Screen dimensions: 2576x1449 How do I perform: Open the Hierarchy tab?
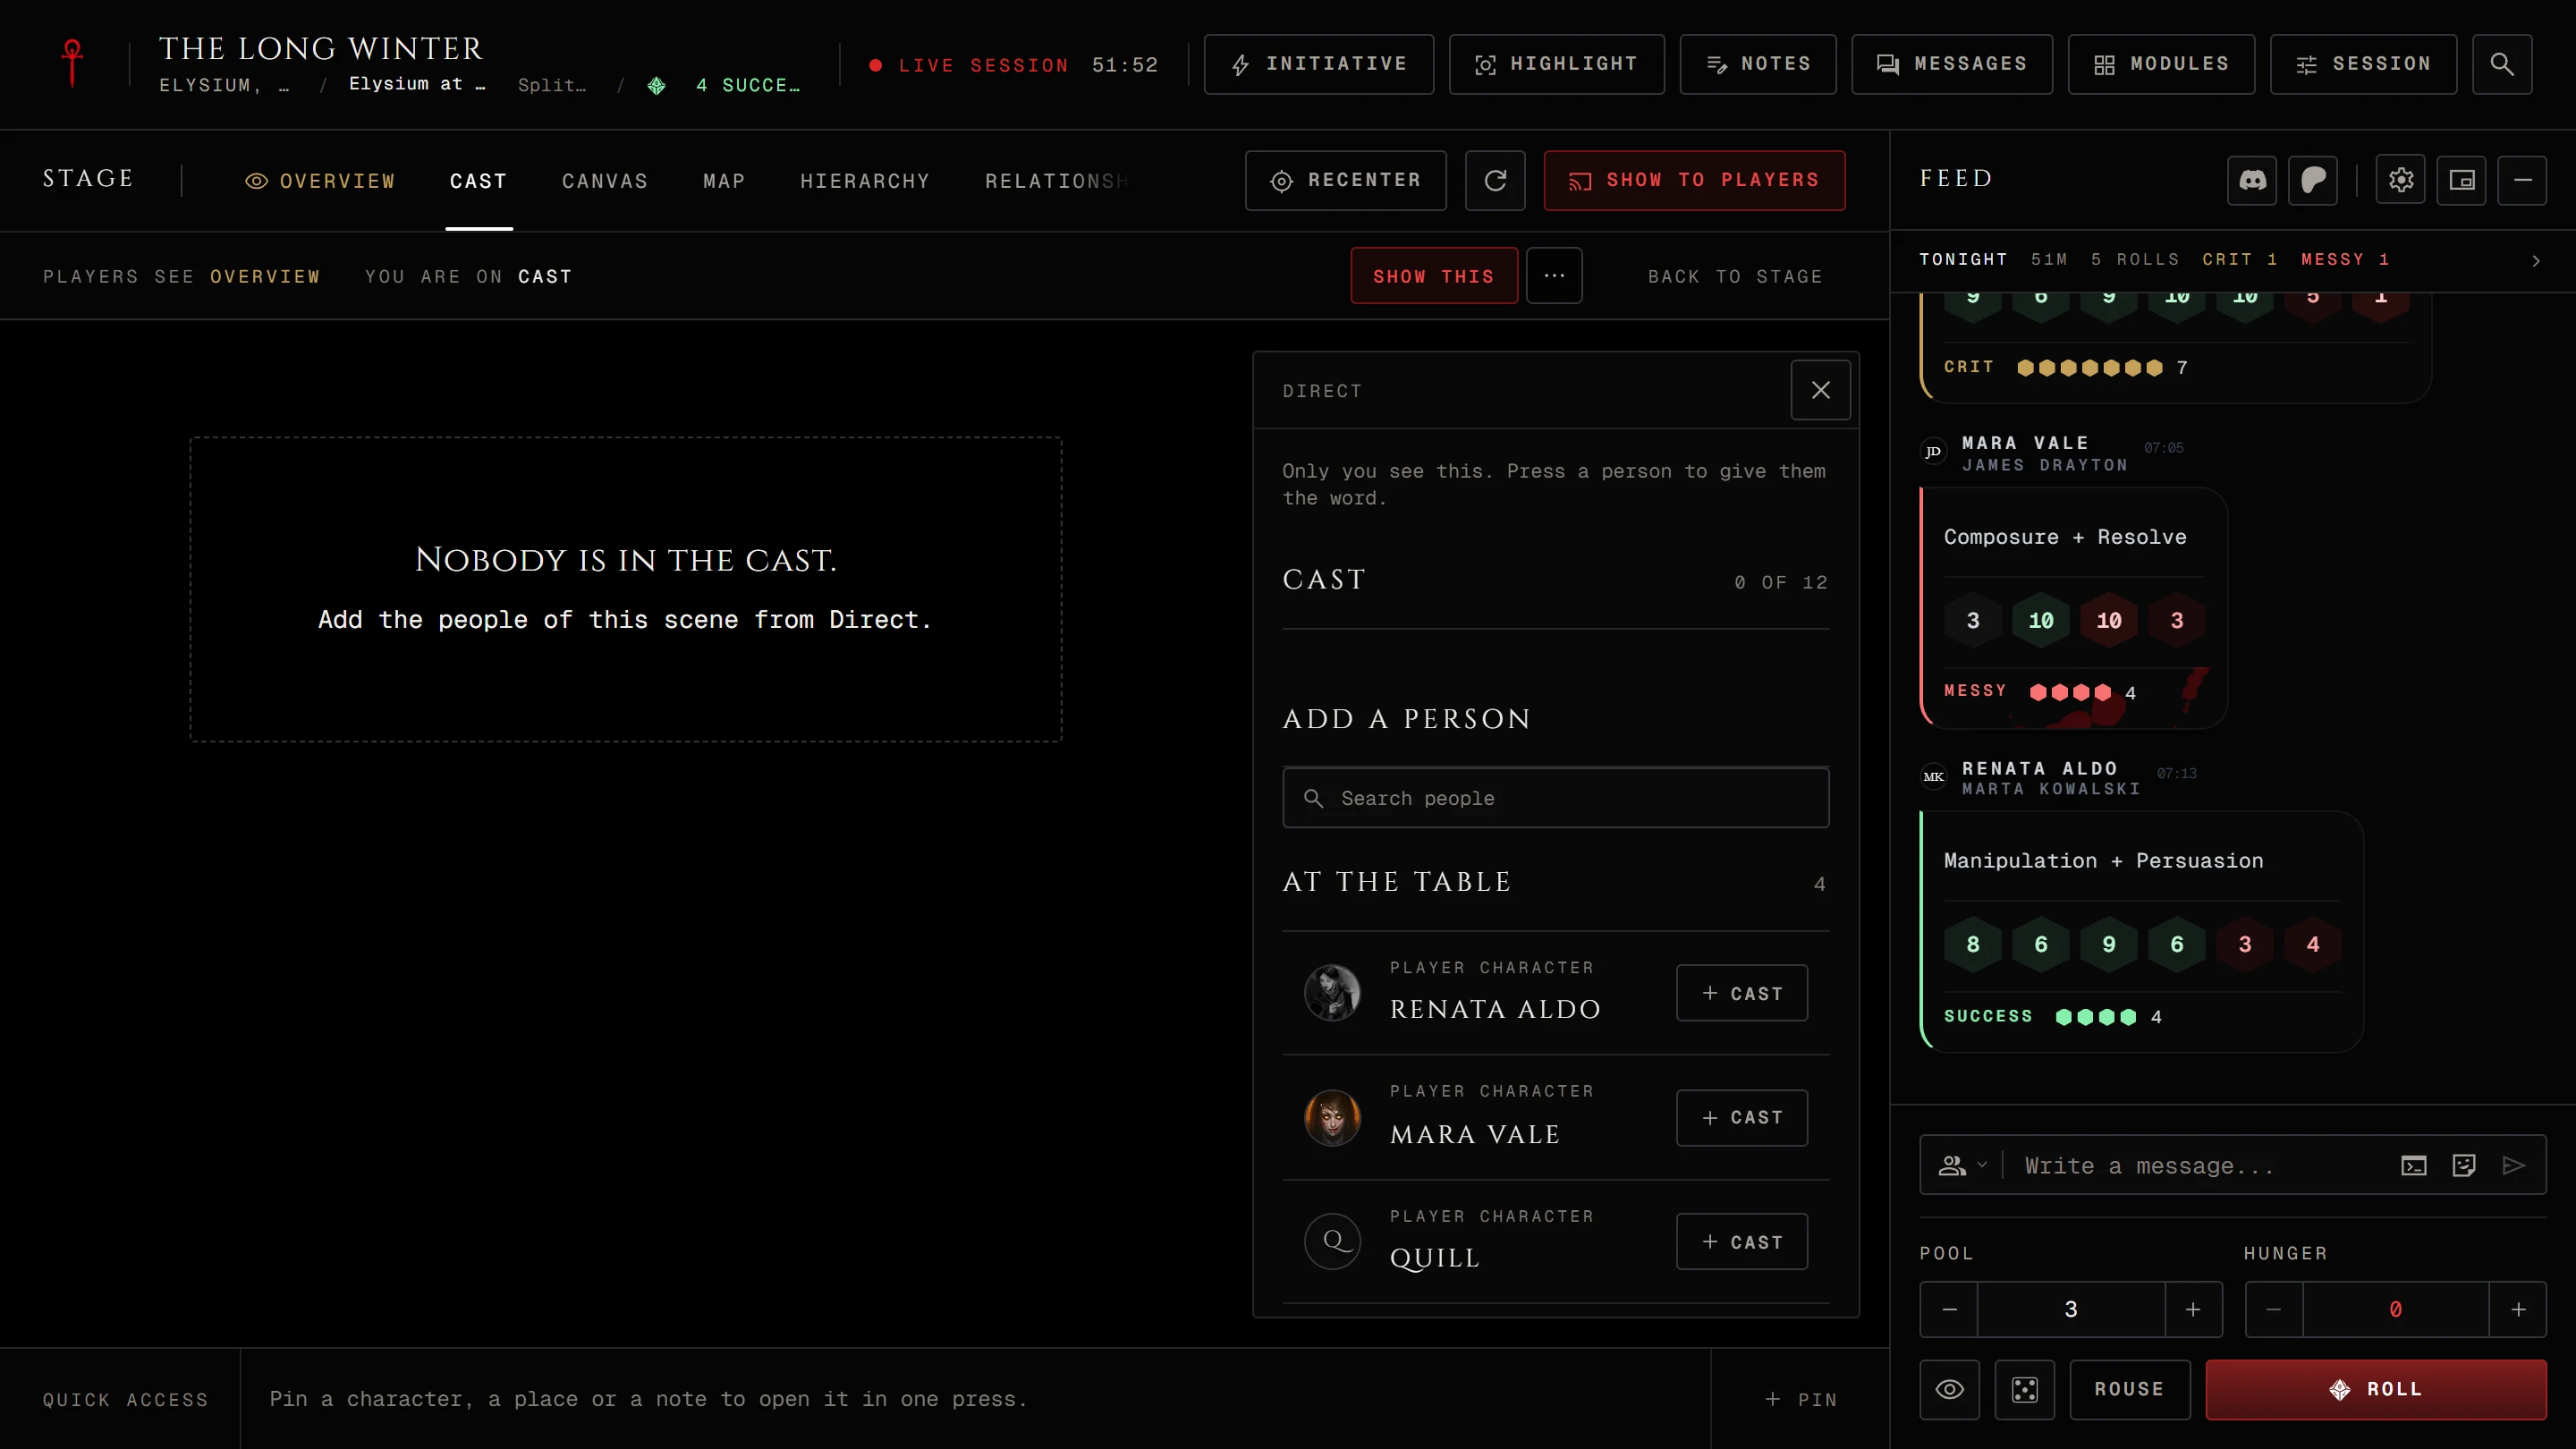coord(865,181)
